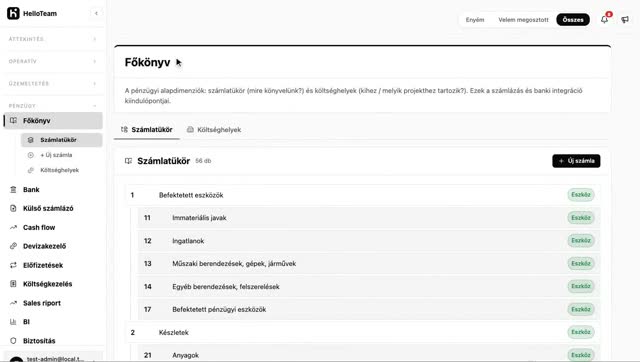Collapse the PÉNZÜGY sidebar section
Viewport: 640px width, 362px height.
point(53,106)
